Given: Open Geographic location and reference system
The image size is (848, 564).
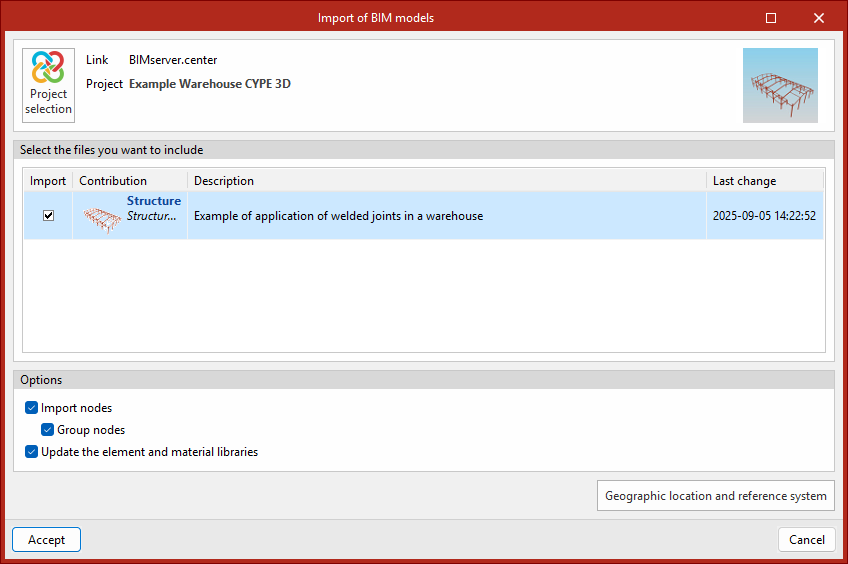Looking at the screenshot, I should tap(715, 496).
